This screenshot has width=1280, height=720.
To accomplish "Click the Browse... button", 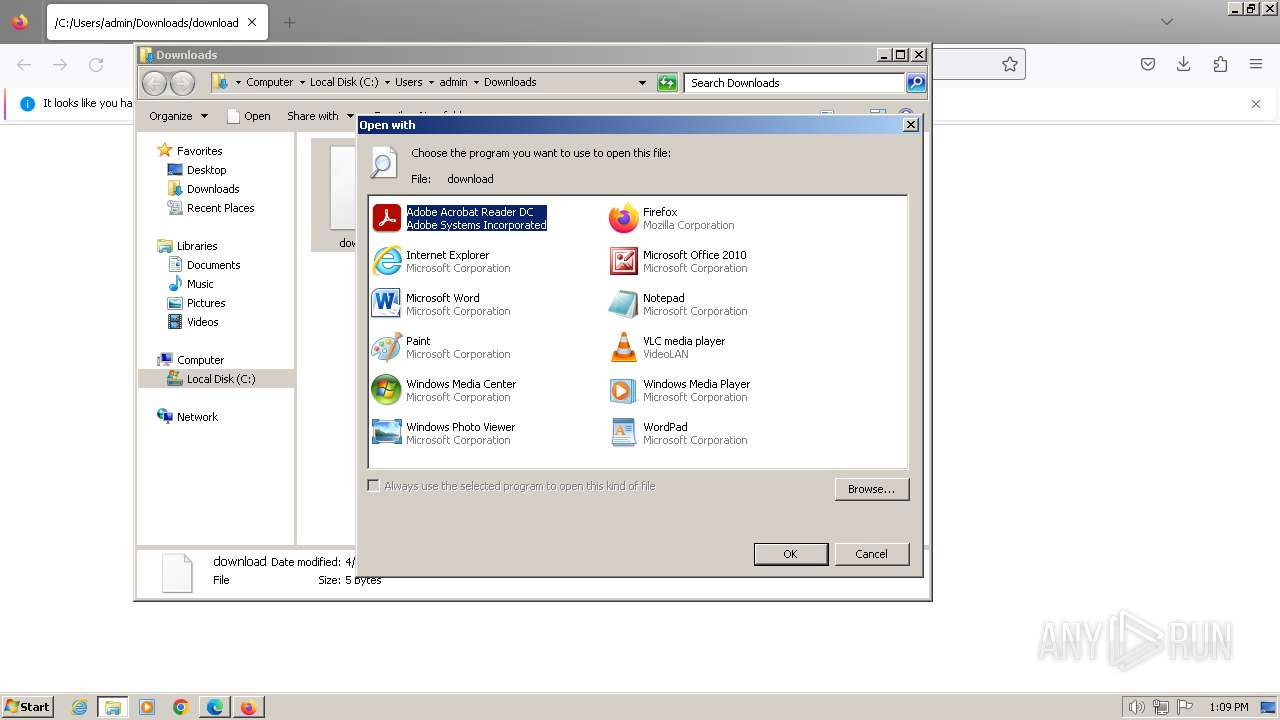I will 872,489.
